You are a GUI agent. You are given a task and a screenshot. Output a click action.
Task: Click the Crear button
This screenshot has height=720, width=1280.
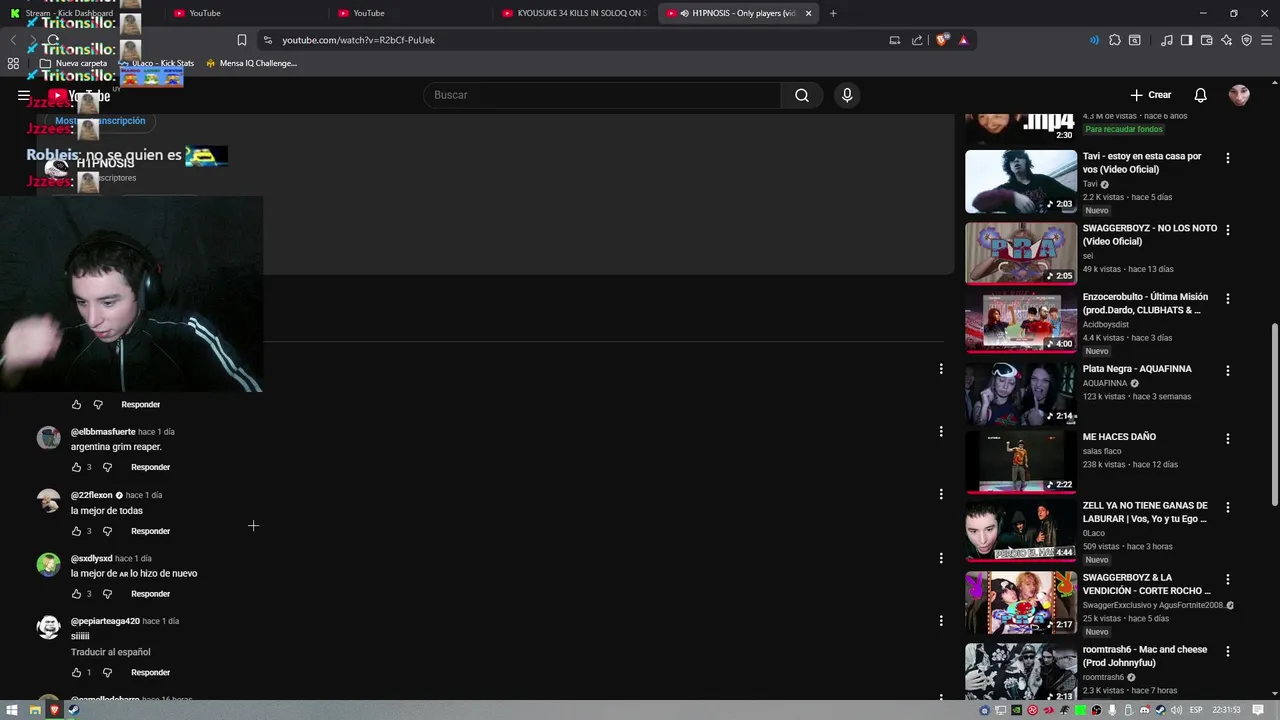tap(1150, 95)
